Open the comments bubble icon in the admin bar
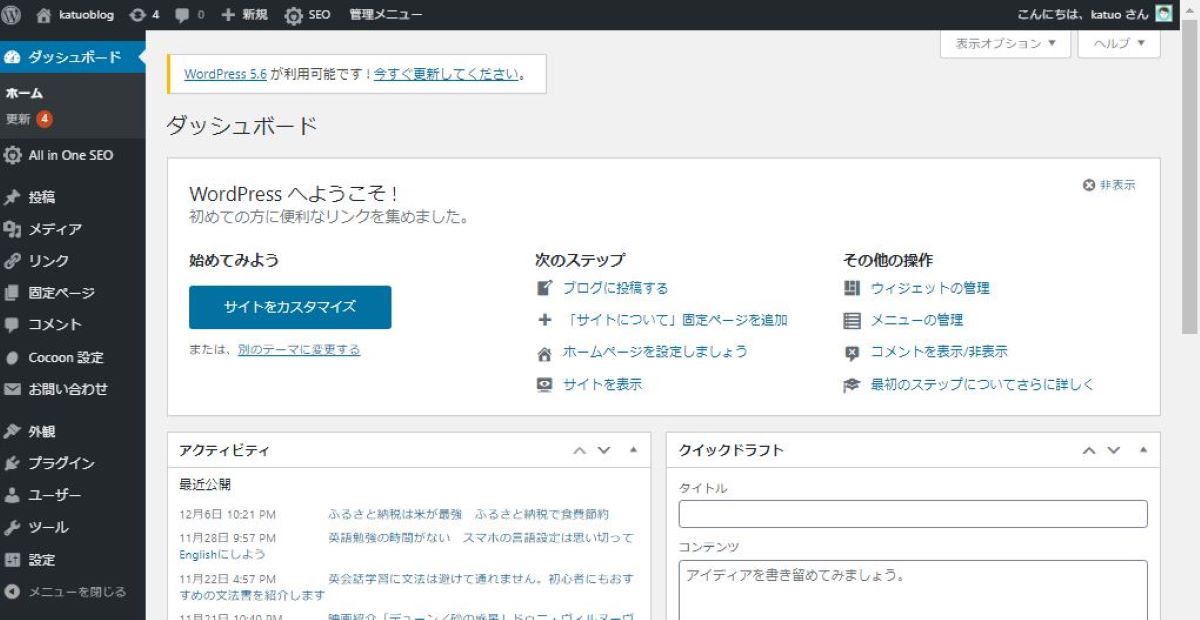 coord(182,15)
